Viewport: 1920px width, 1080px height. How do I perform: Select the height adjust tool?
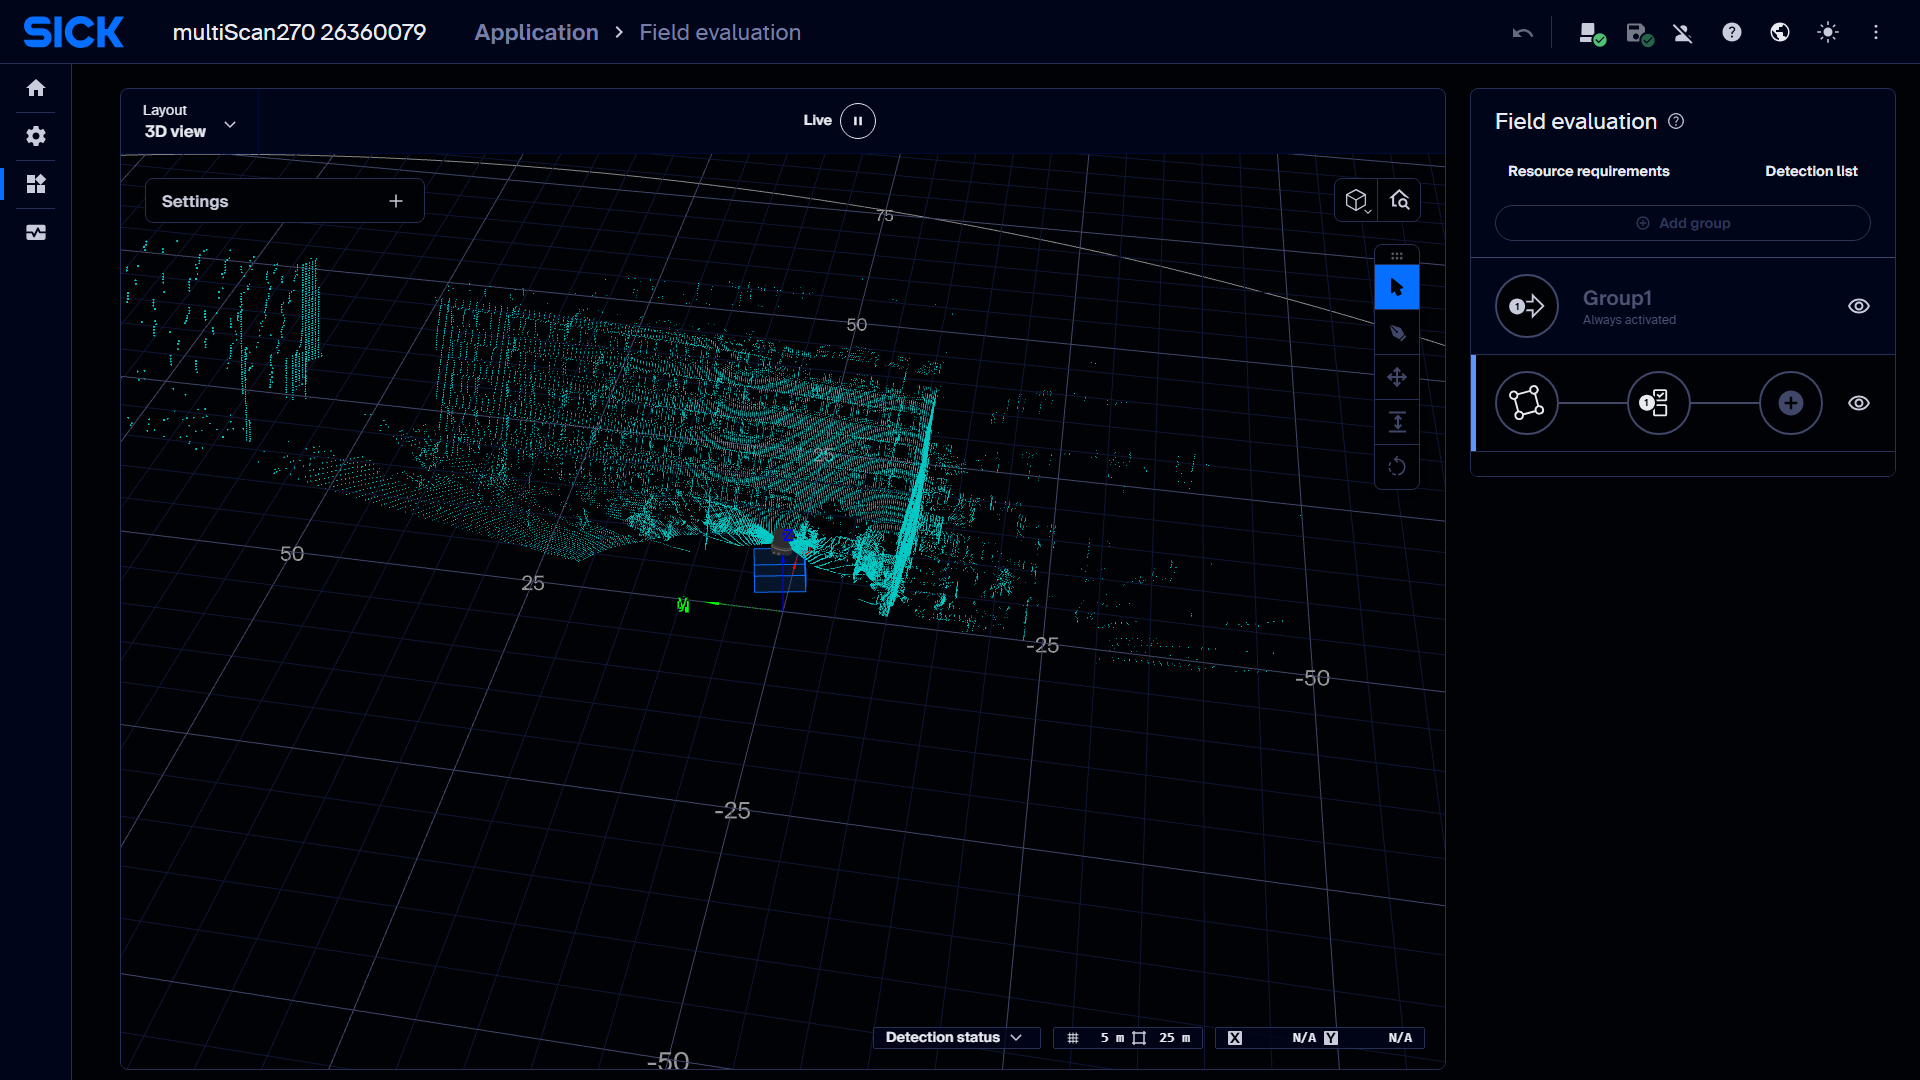click(x=1397, y=422)
